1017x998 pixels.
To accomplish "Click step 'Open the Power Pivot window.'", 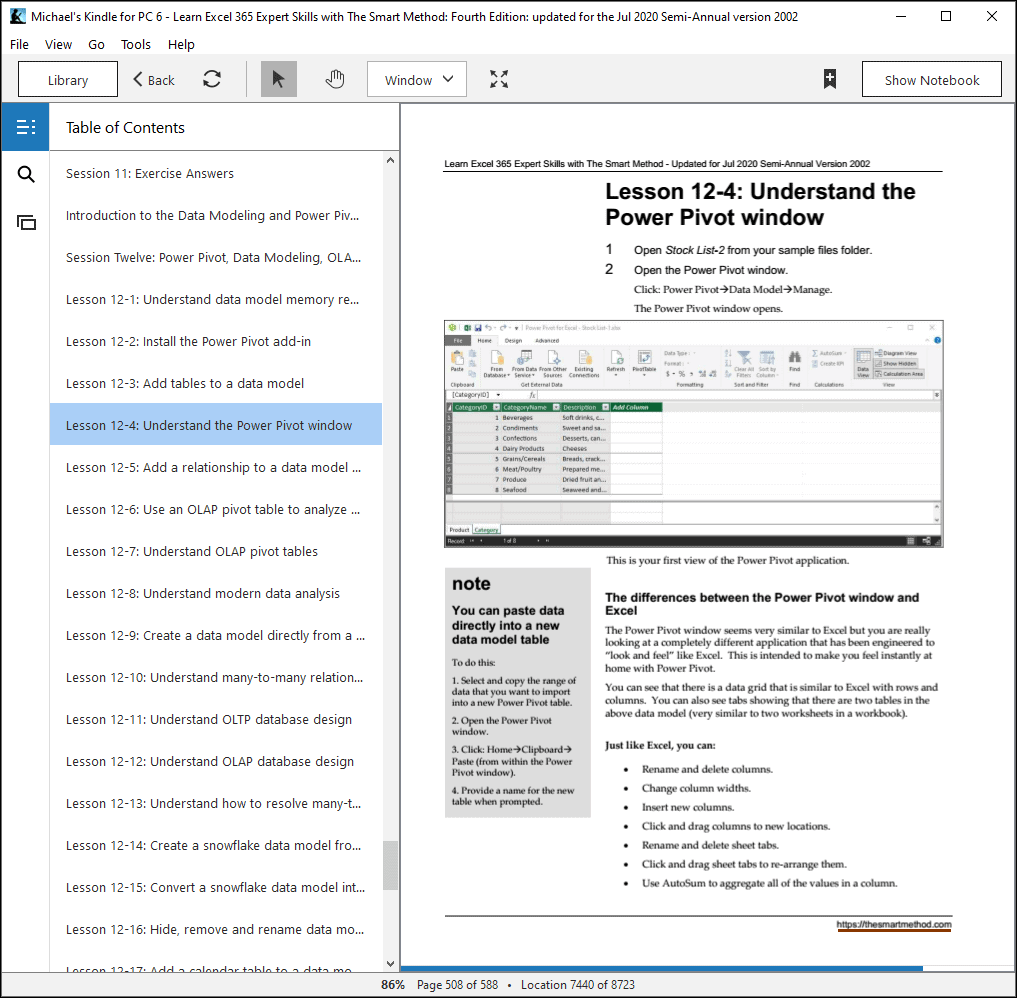I will [710, 270].
